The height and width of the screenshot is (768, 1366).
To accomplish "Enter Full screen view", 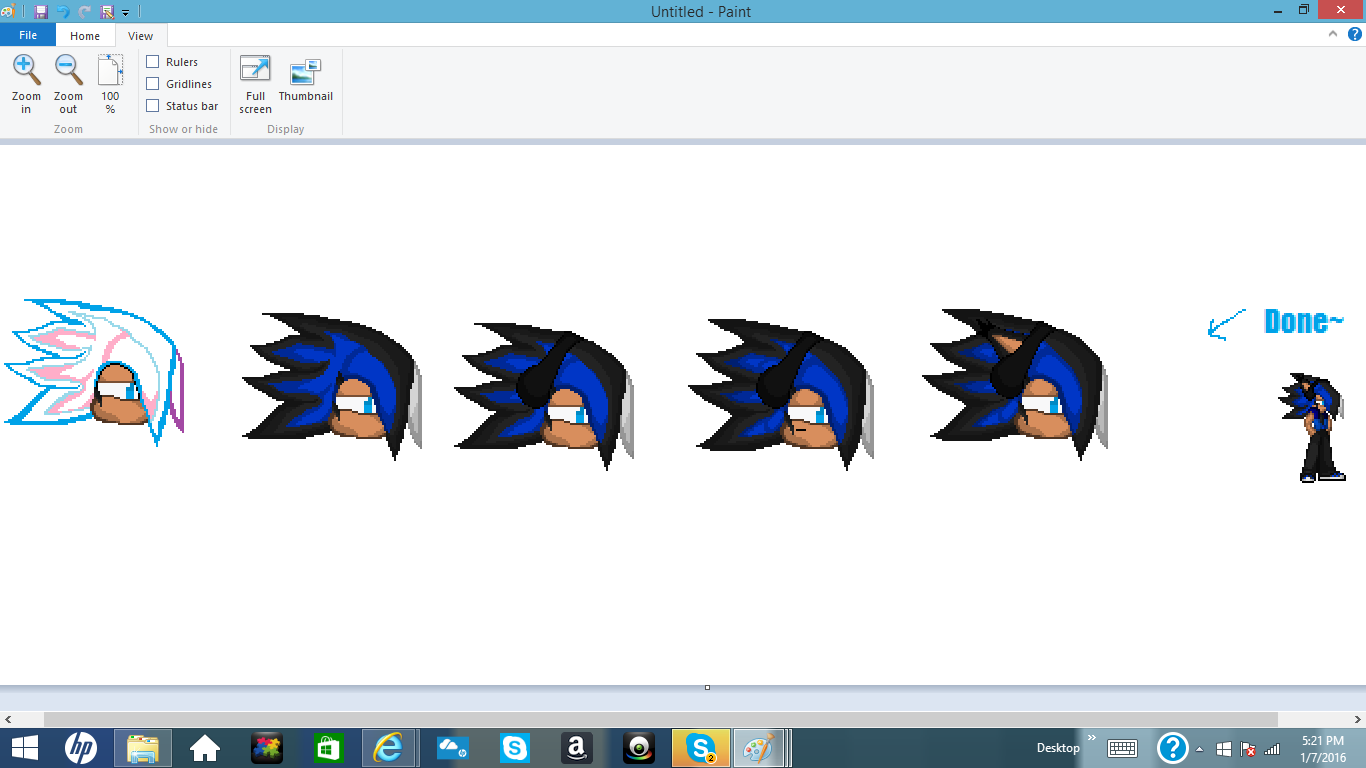I will (x=255, y=71).
